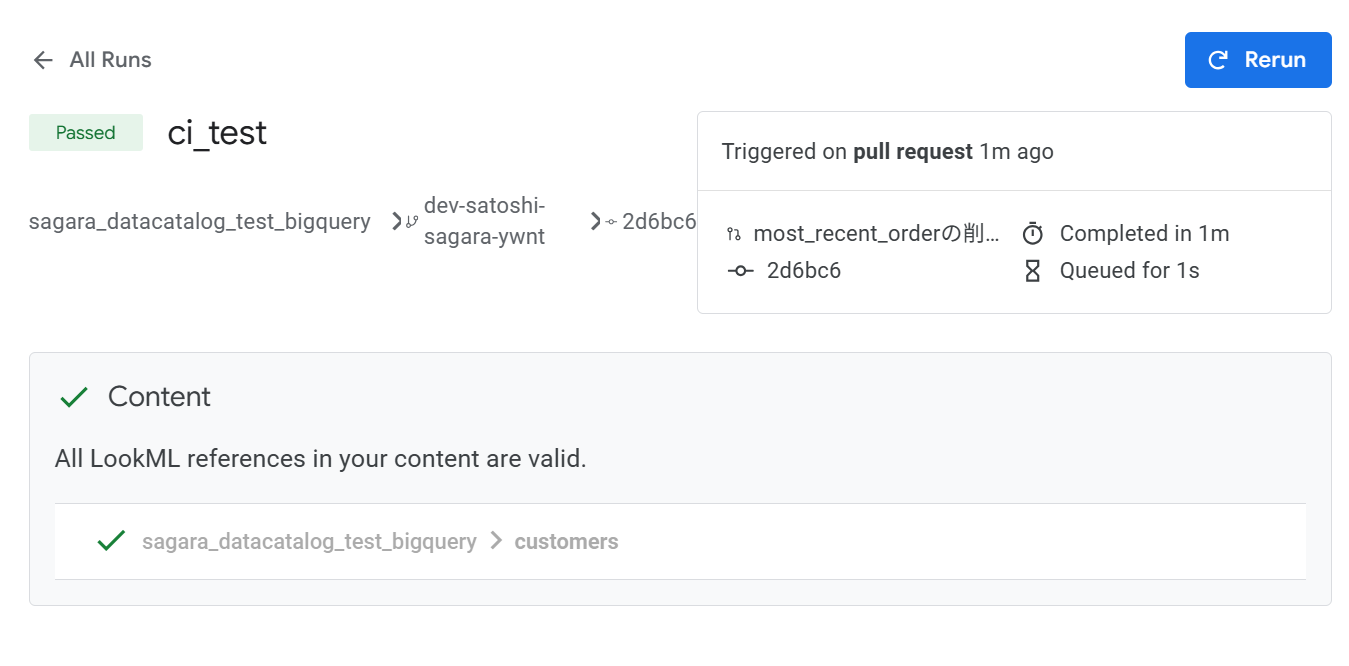Click the 2d6bc6 commit hash in the card
Image resolution: width=1349 pixels, height=666 pixels.
pyautogui.click(x=804, y=270)
